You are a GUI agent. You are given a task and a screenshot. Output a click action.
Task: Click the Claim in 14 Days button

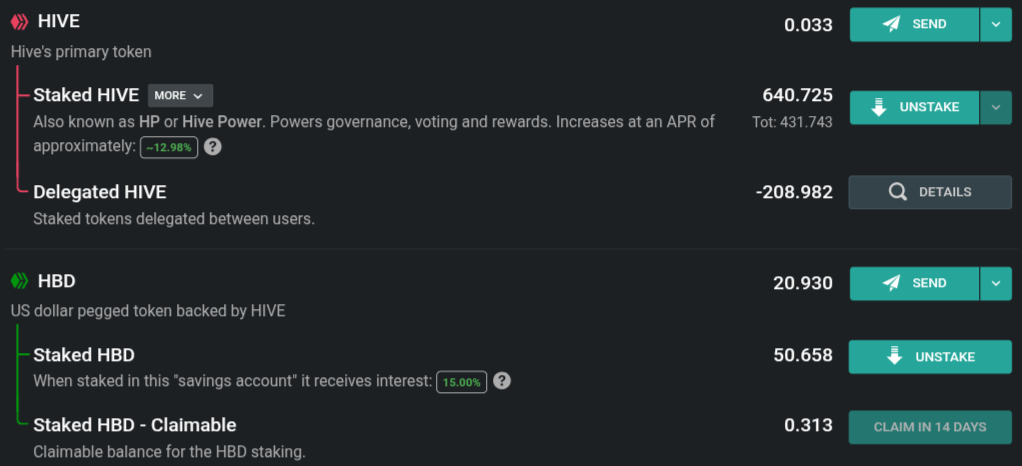coord(930,428)
